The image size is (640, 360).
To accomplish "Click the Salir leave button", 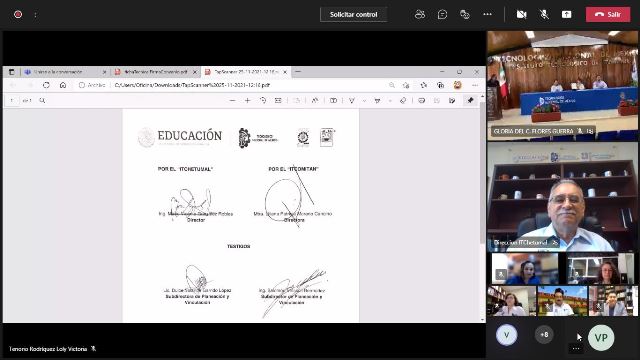I will pos(608,14).
